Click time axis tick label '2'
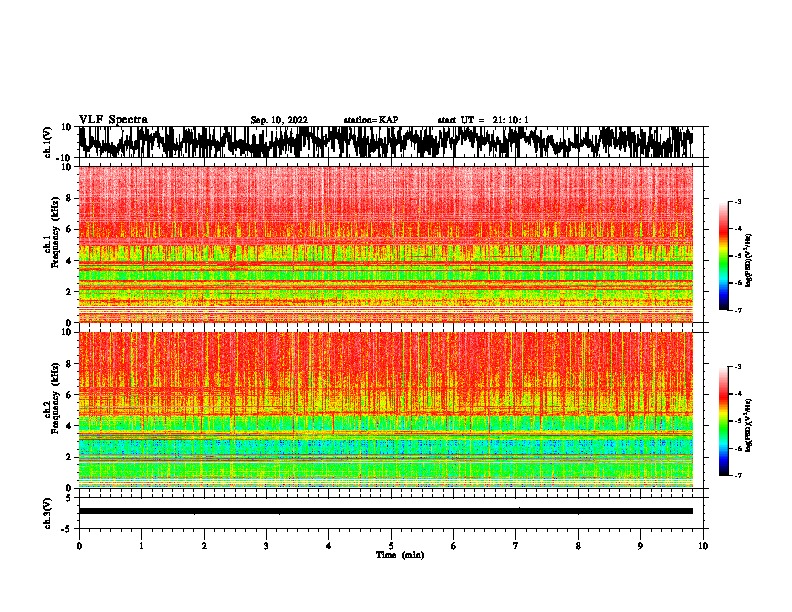Screen dimensions: 792x612 (x=204, y=546)
